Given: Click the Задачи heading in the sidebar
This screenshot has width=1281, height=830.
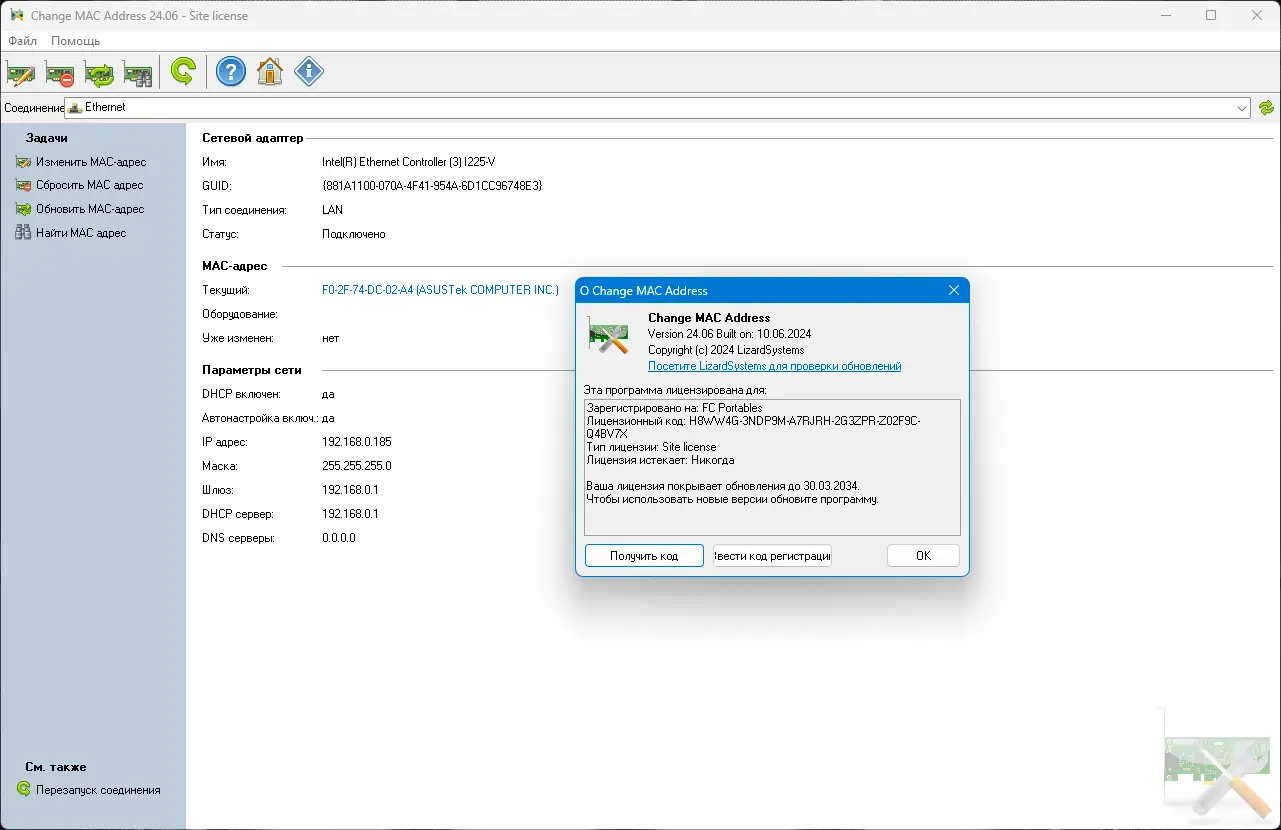Looking at the screenshot, I should pos(46,138).
